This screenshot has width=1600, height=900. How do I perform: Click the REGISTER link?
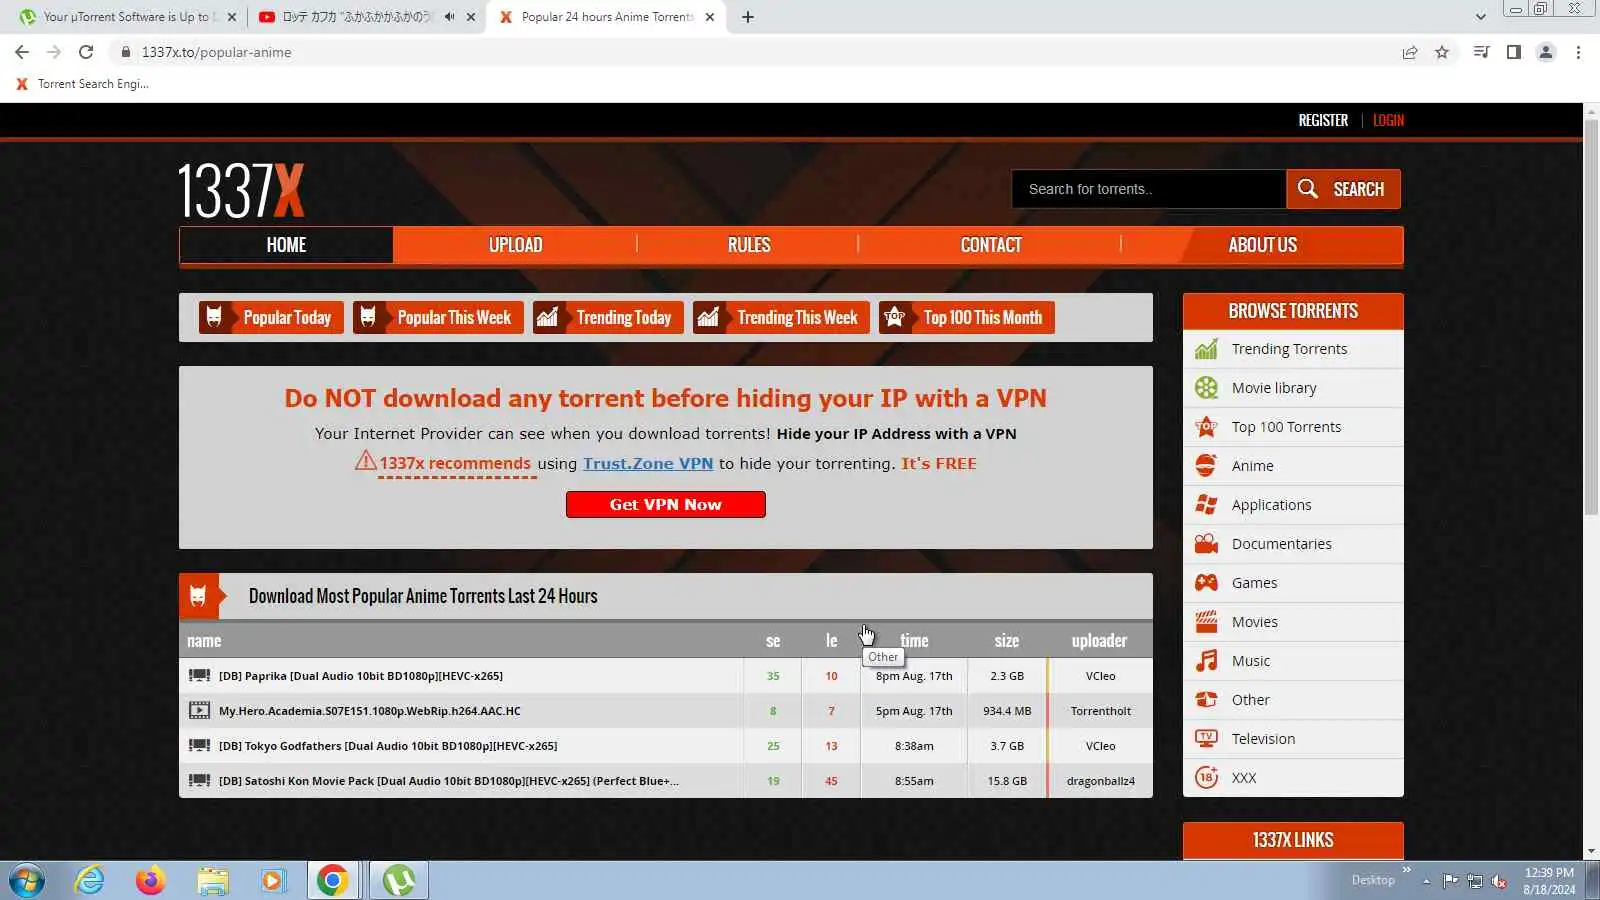(x=1323, y=120)
